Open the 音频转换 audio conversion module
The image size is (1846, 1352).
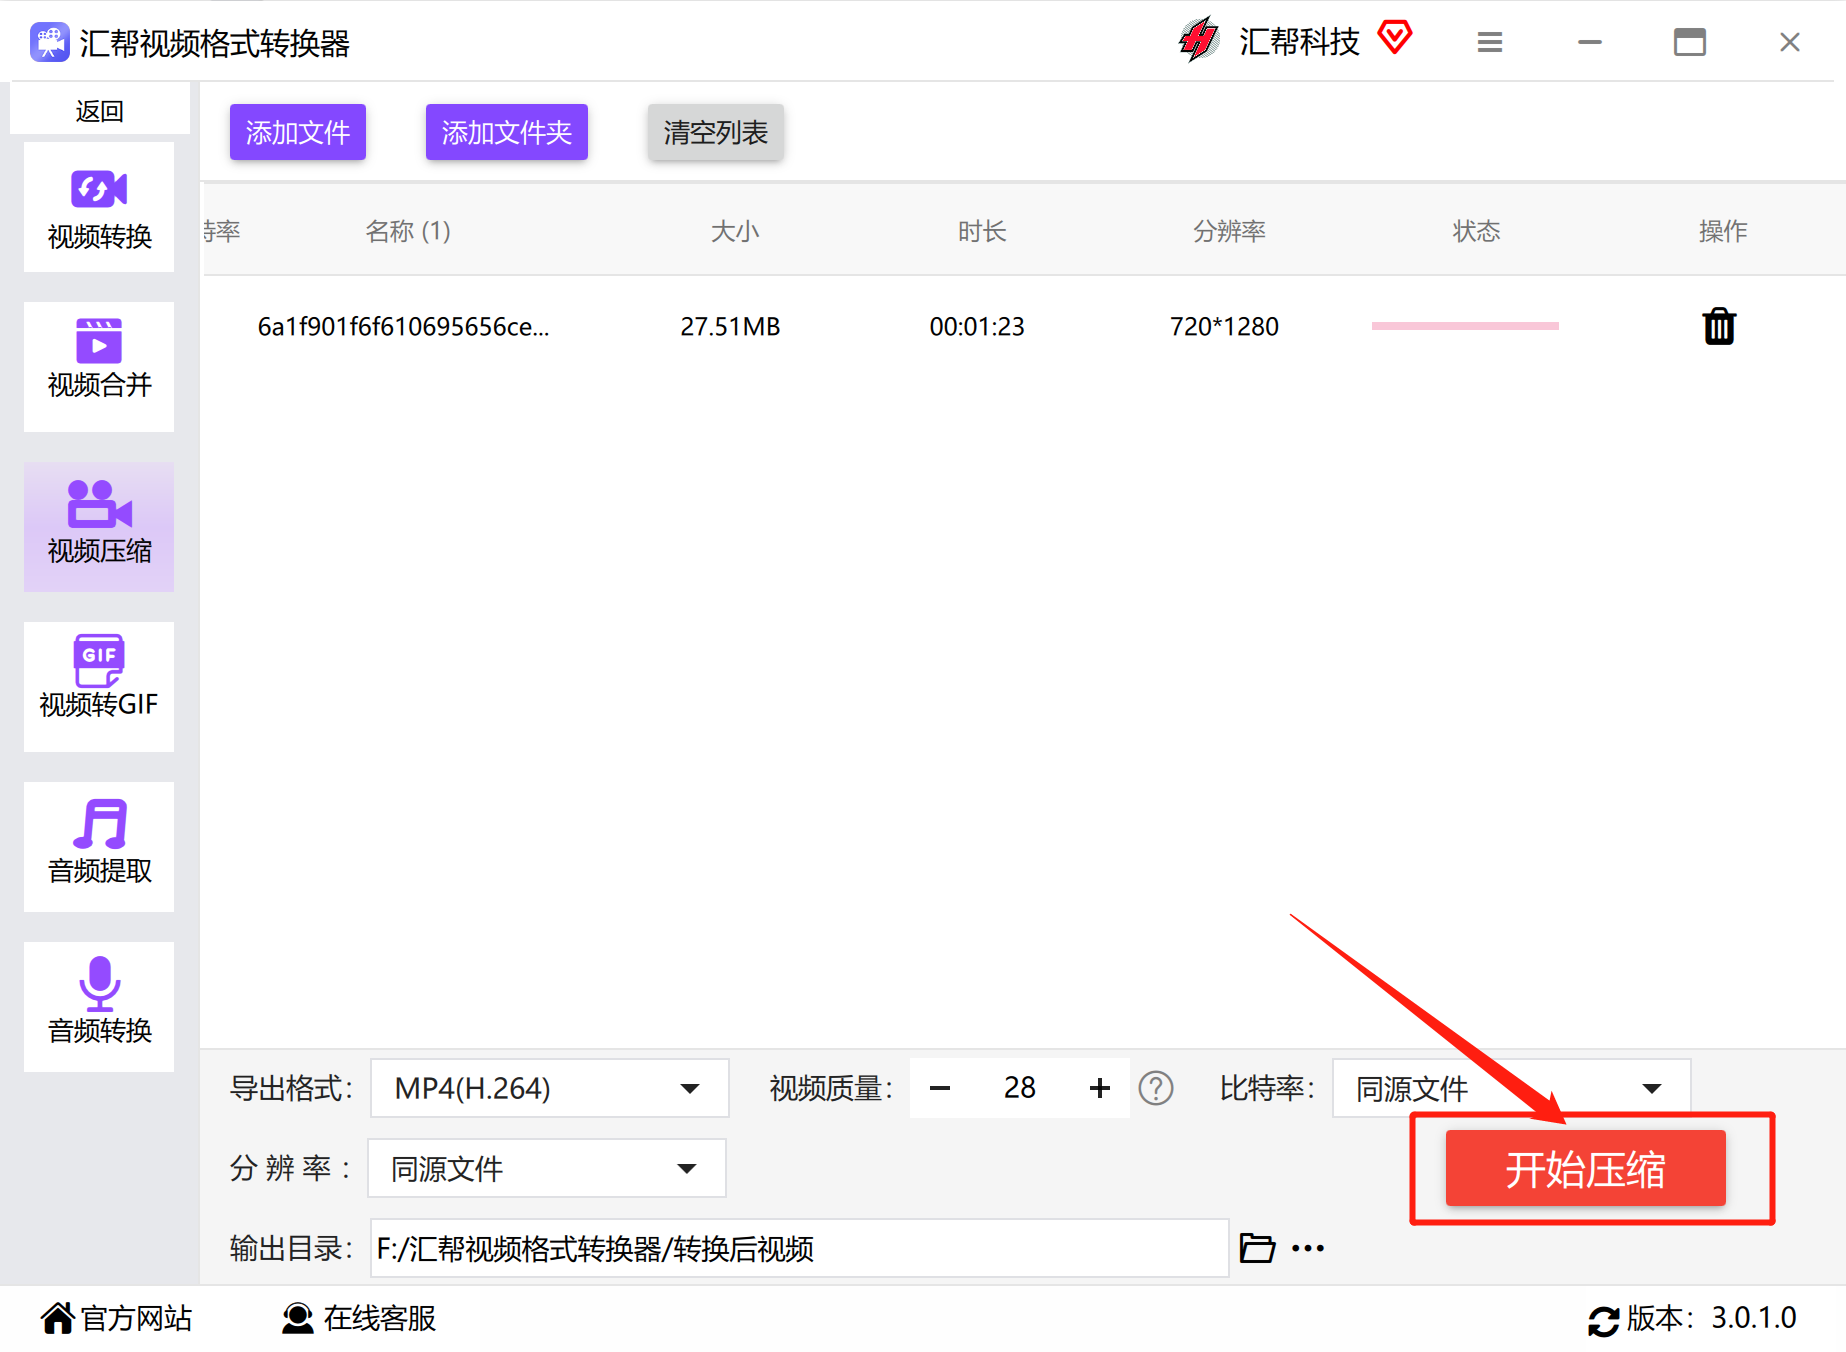point(99,1007)
